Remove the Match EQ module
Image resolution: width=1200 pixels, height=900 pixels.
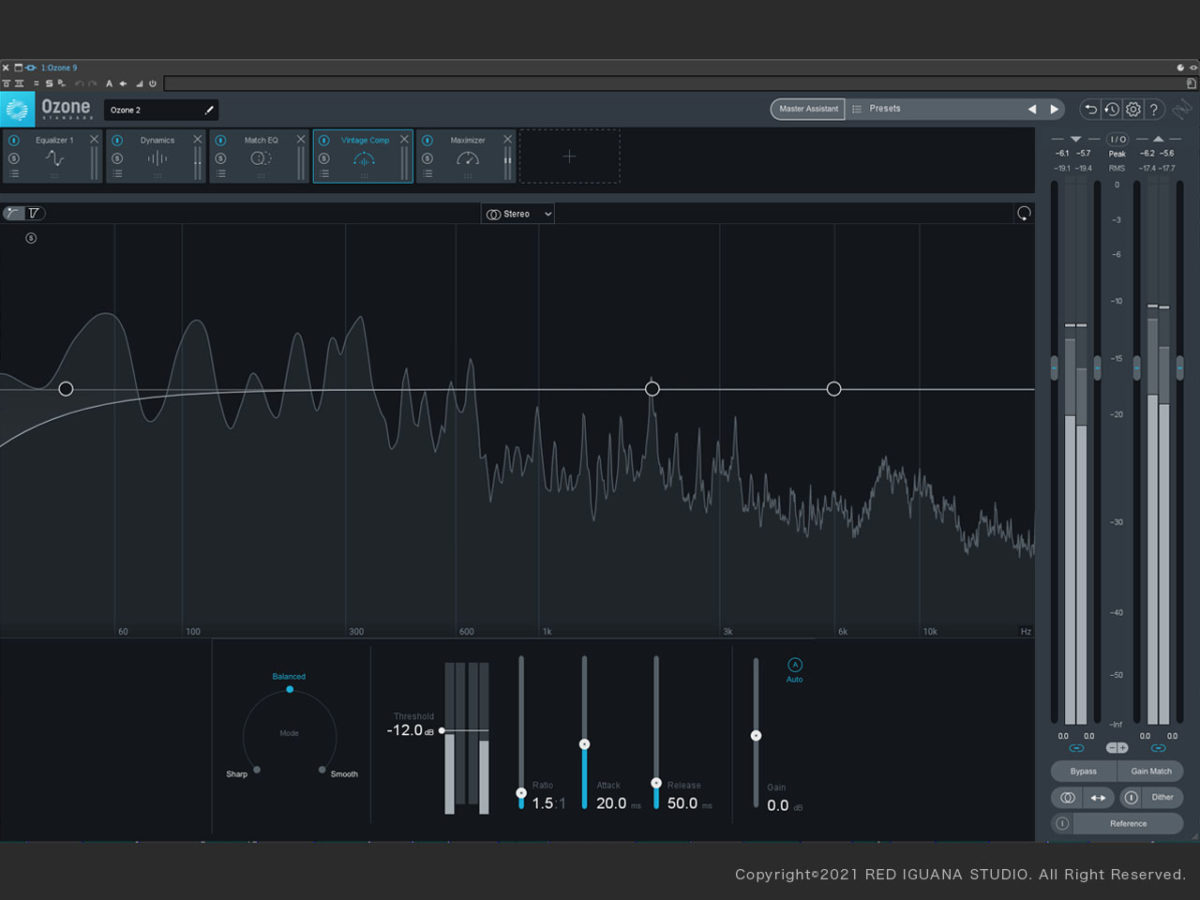point(301,140)
